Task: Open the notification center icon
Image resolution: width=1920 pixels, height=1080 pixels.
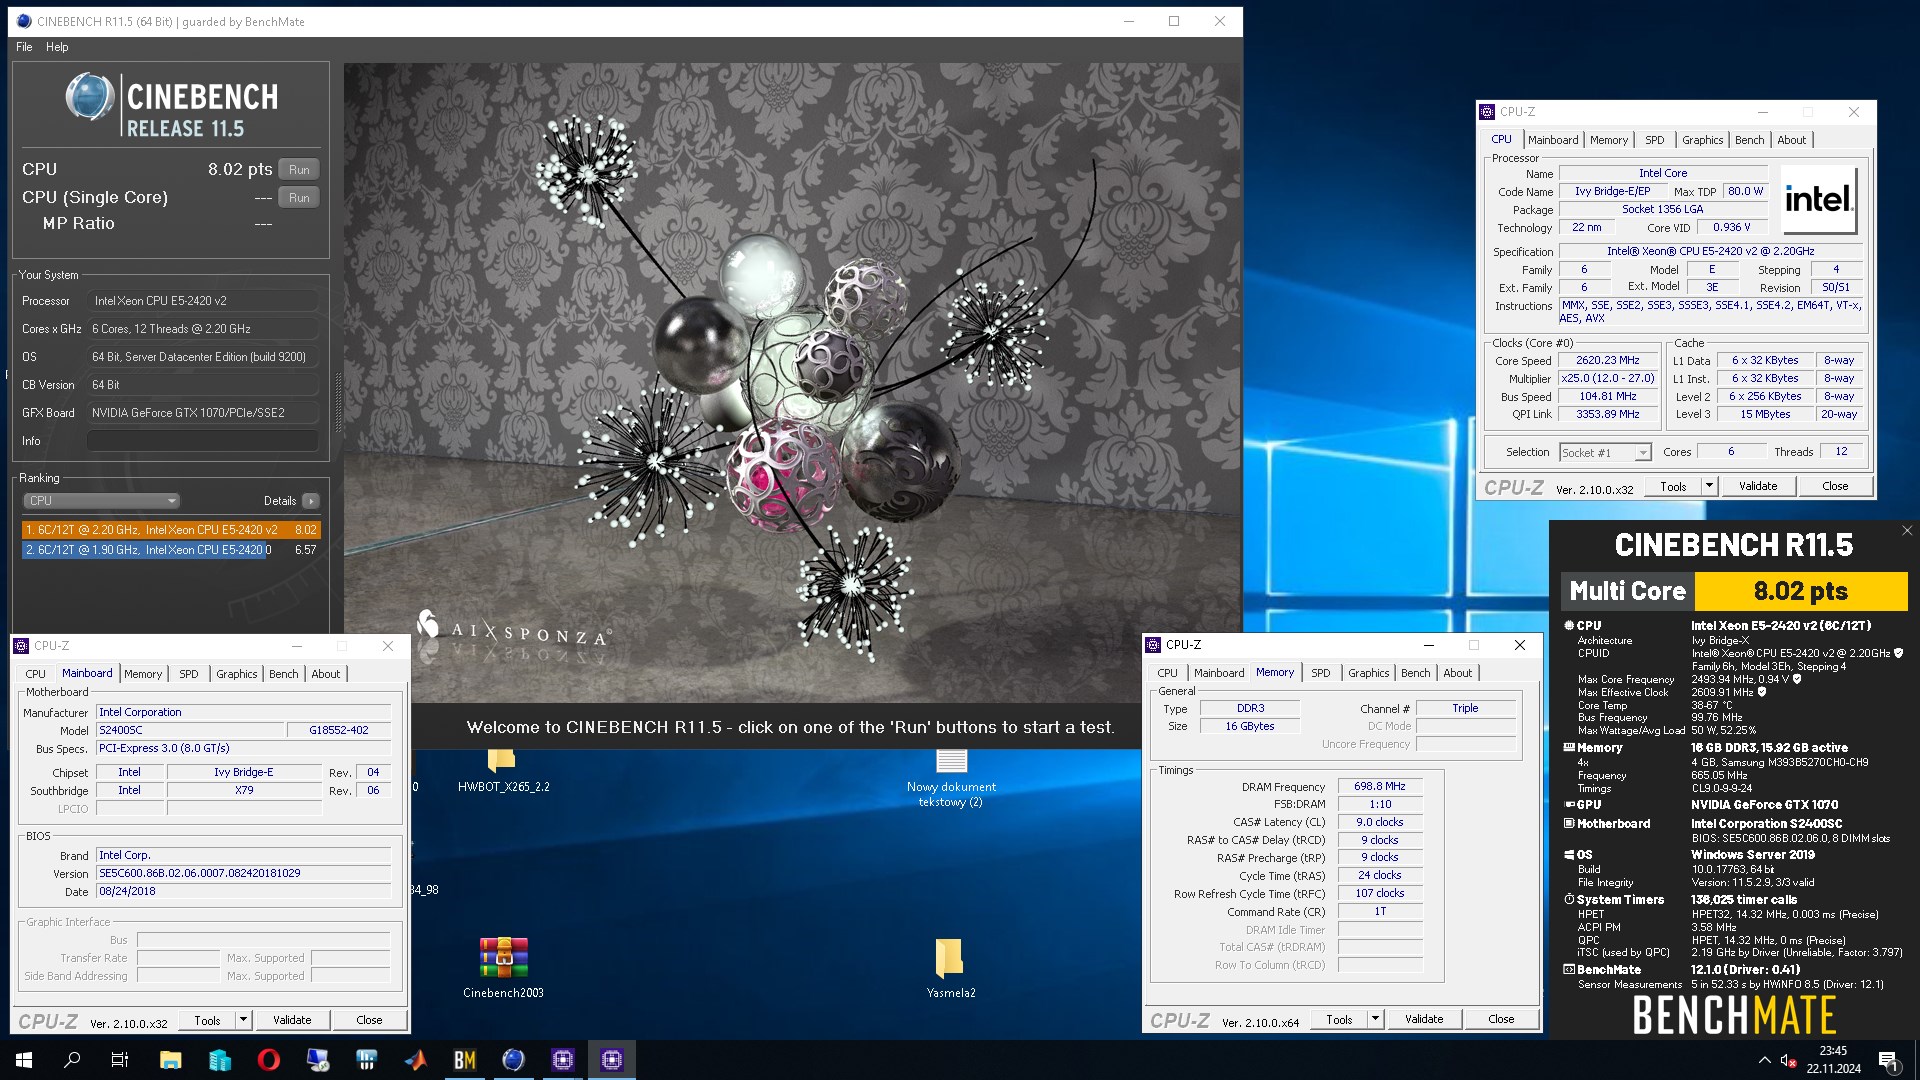Action: tap(1889, 1061)
